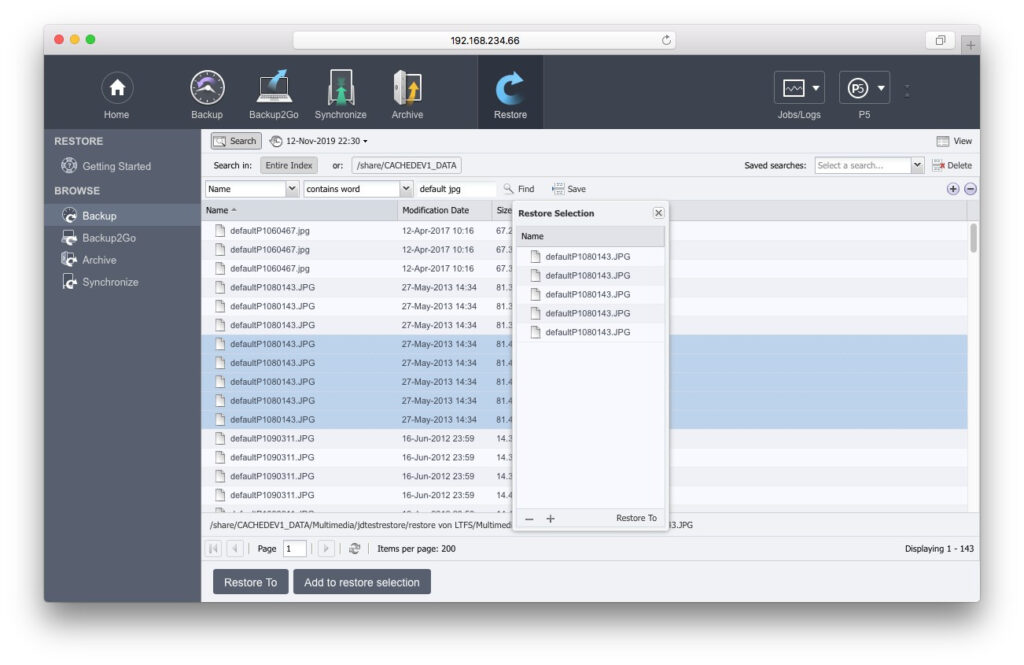Open the Name field dropdown

tap(292, 188)
